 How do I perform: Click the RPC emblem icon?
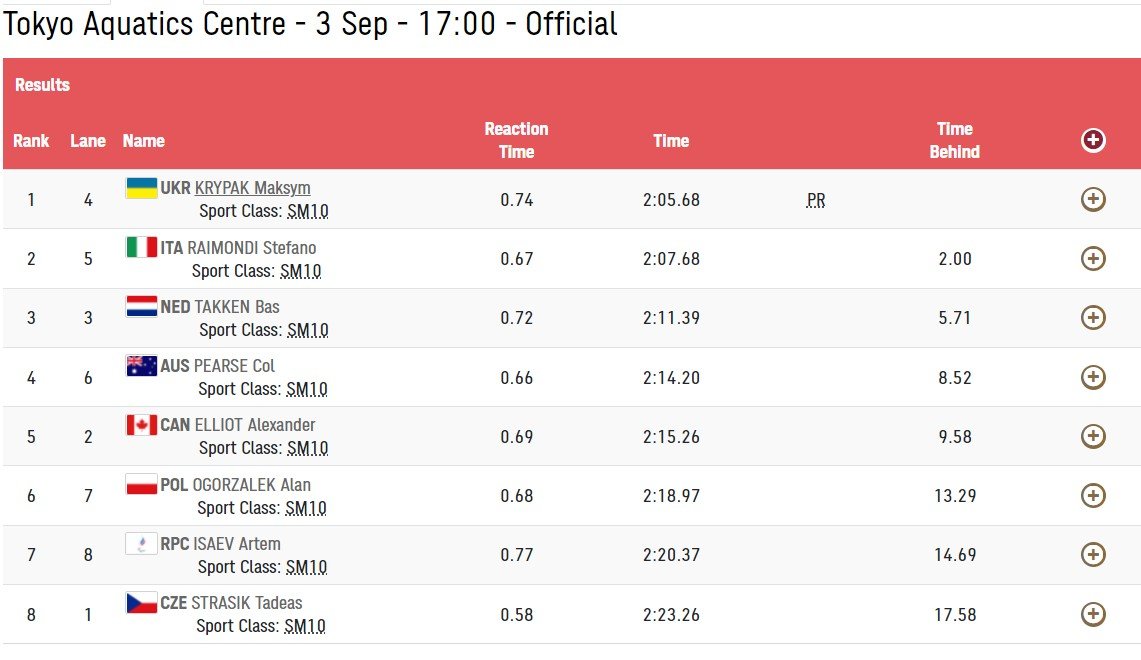(141, 543)
